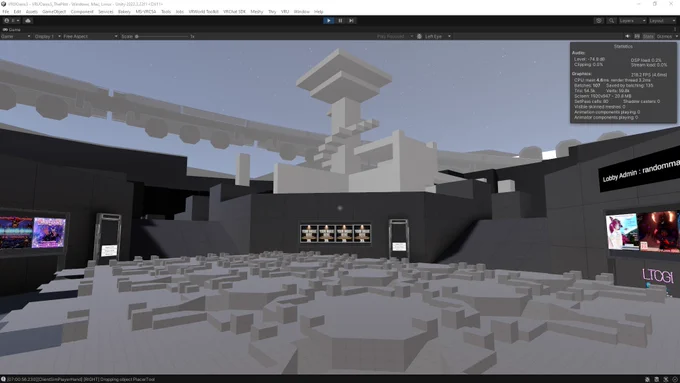The height and width of the screenshot is (383, 680).
Task: Open the Component menu
Action: coord(82,12)
